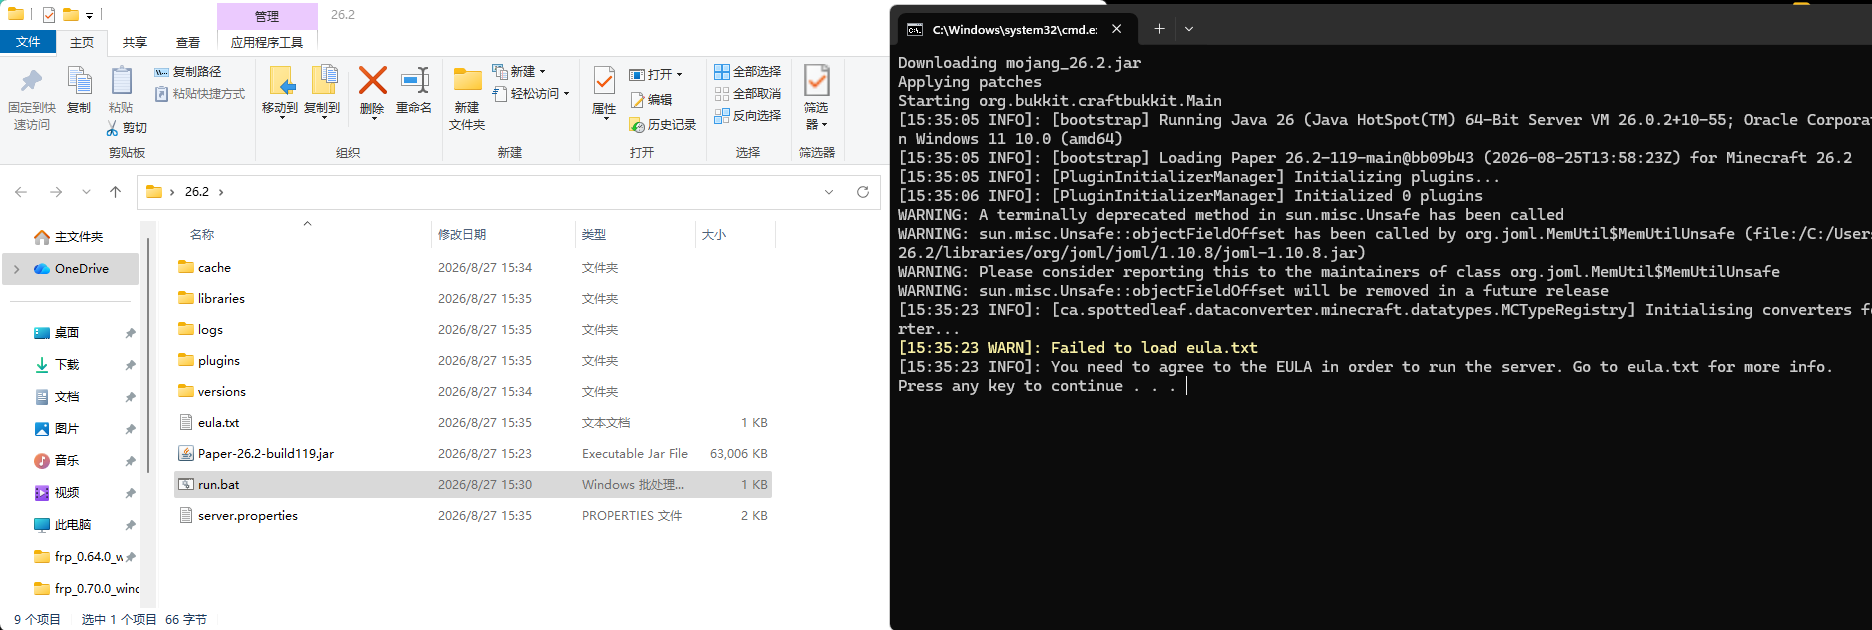Copy the file path with 复制路径
Screen dimensions: 1872x630
coord(188,72)
